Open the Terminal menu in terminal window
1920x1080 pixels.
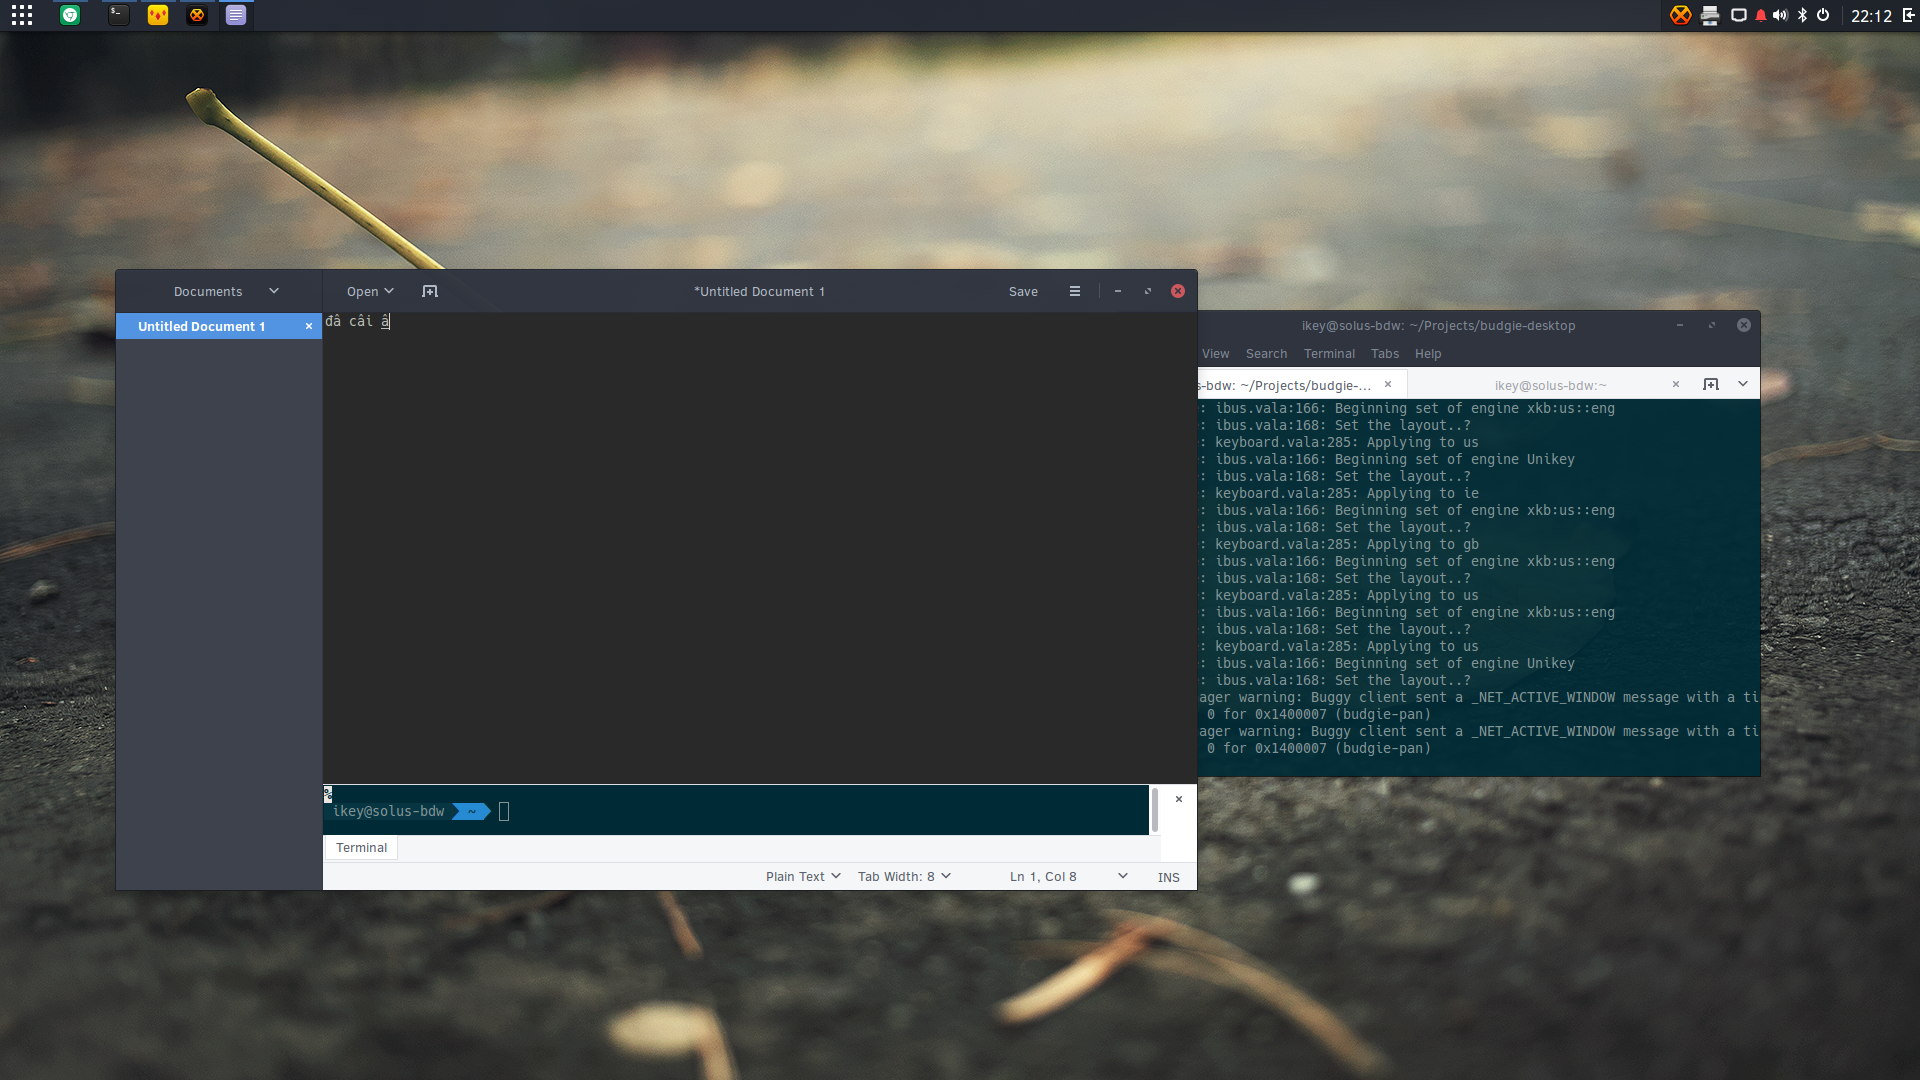tap(1329, 354)
